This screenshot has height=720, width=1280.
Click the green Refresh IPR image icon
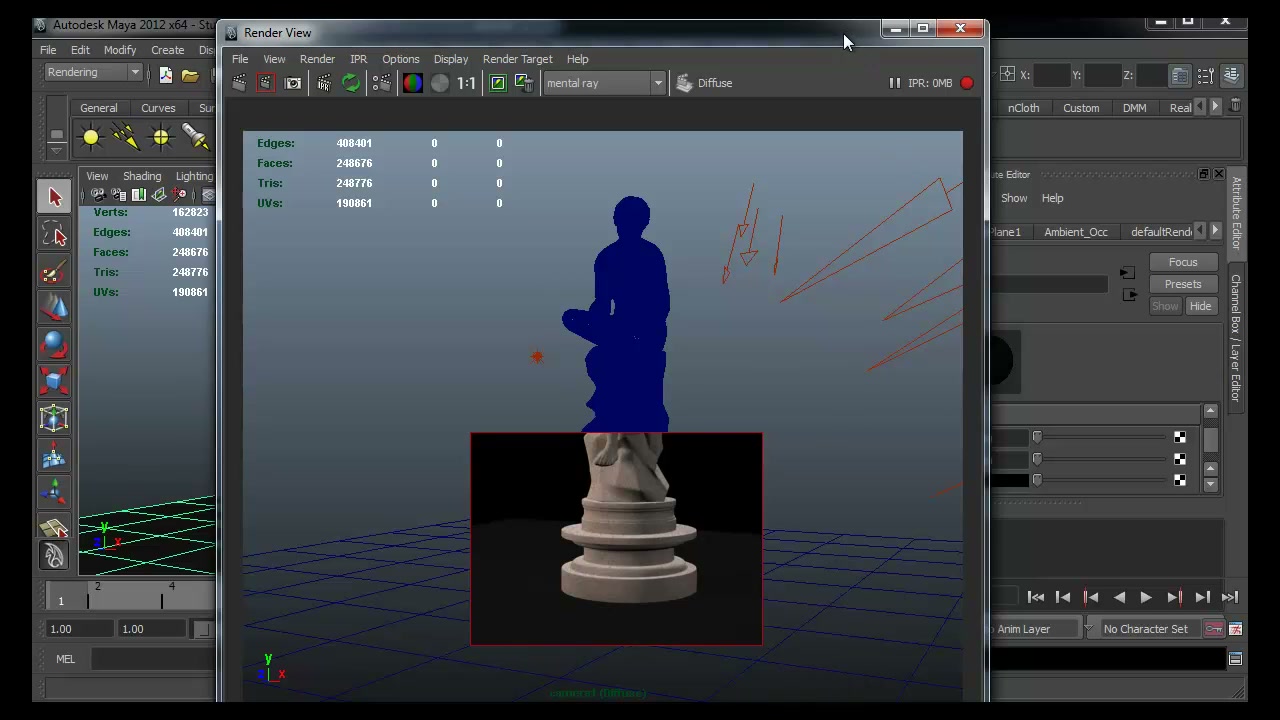tap(351, 83)
